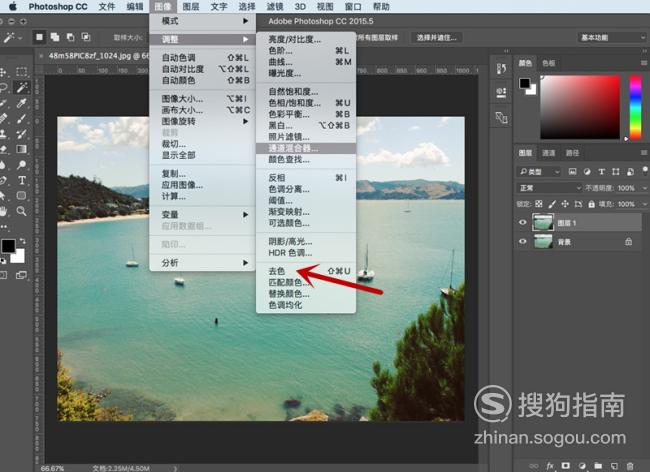The height and width of the screenshot is (472, 650).
Task: Click 背景 layer lock icon
Action: (628, 241)
